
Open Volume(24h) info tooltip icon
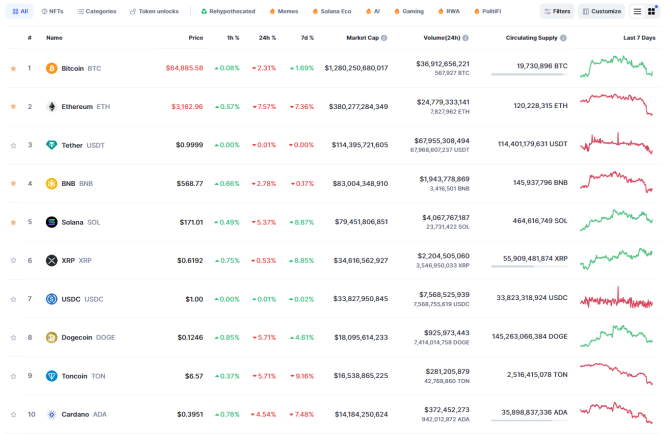(x=465, y=38)
